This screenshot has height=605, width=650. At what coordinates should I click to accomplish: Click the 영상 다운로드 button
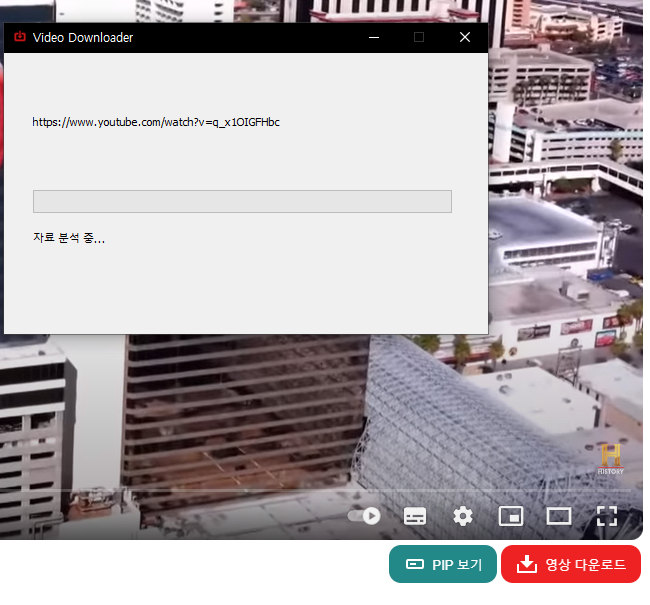tap(571, 564)
